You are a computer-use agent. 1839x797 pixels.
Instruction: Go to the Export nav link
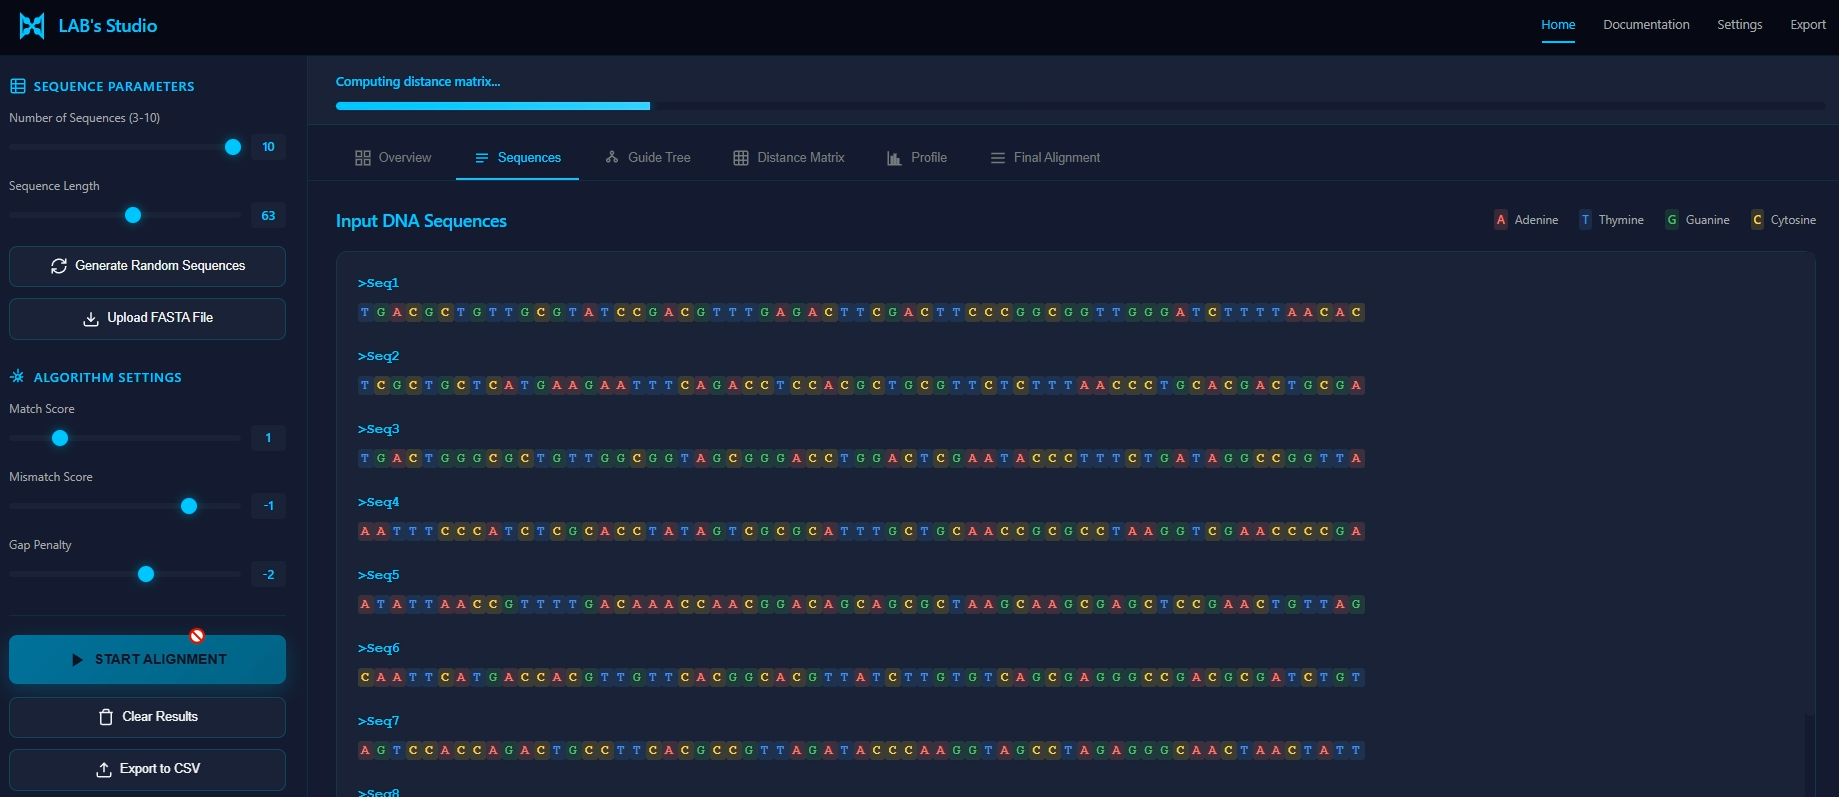tap(1807, 25)
